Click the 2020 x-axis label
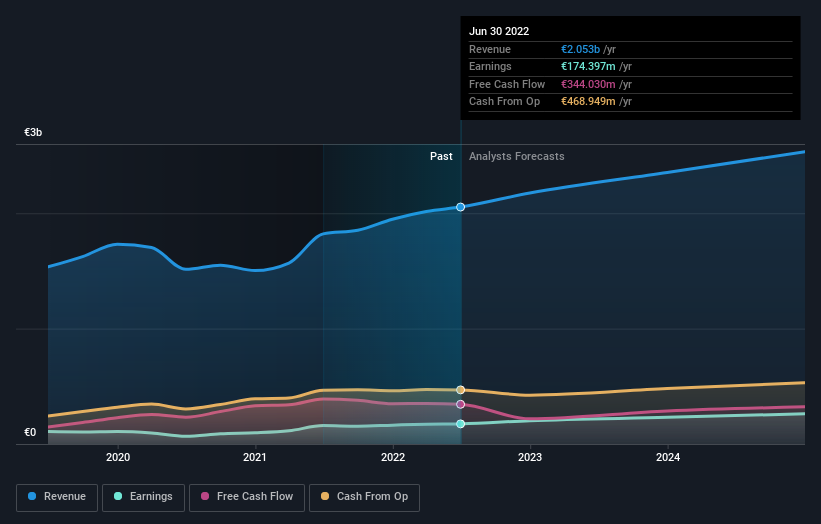821x524 pixels. (x=118, y=458)
